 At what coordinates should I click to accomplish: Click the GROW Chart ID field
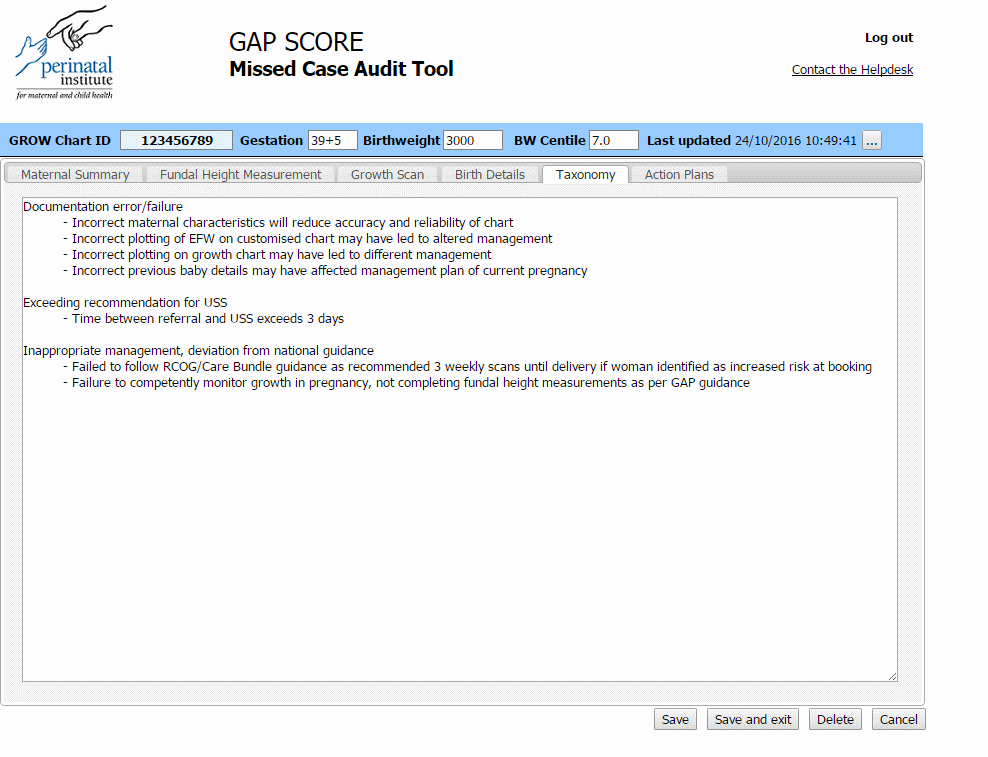point(176,140)
